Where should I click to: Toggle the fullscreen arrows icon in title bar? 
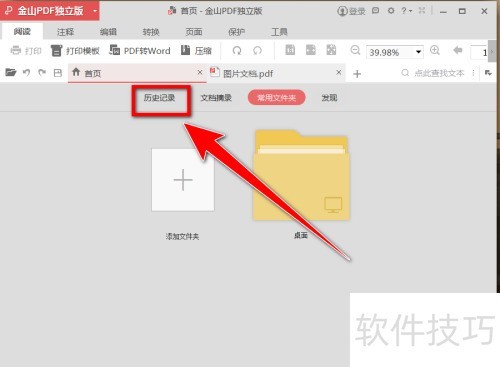click(x=422, y=11)
